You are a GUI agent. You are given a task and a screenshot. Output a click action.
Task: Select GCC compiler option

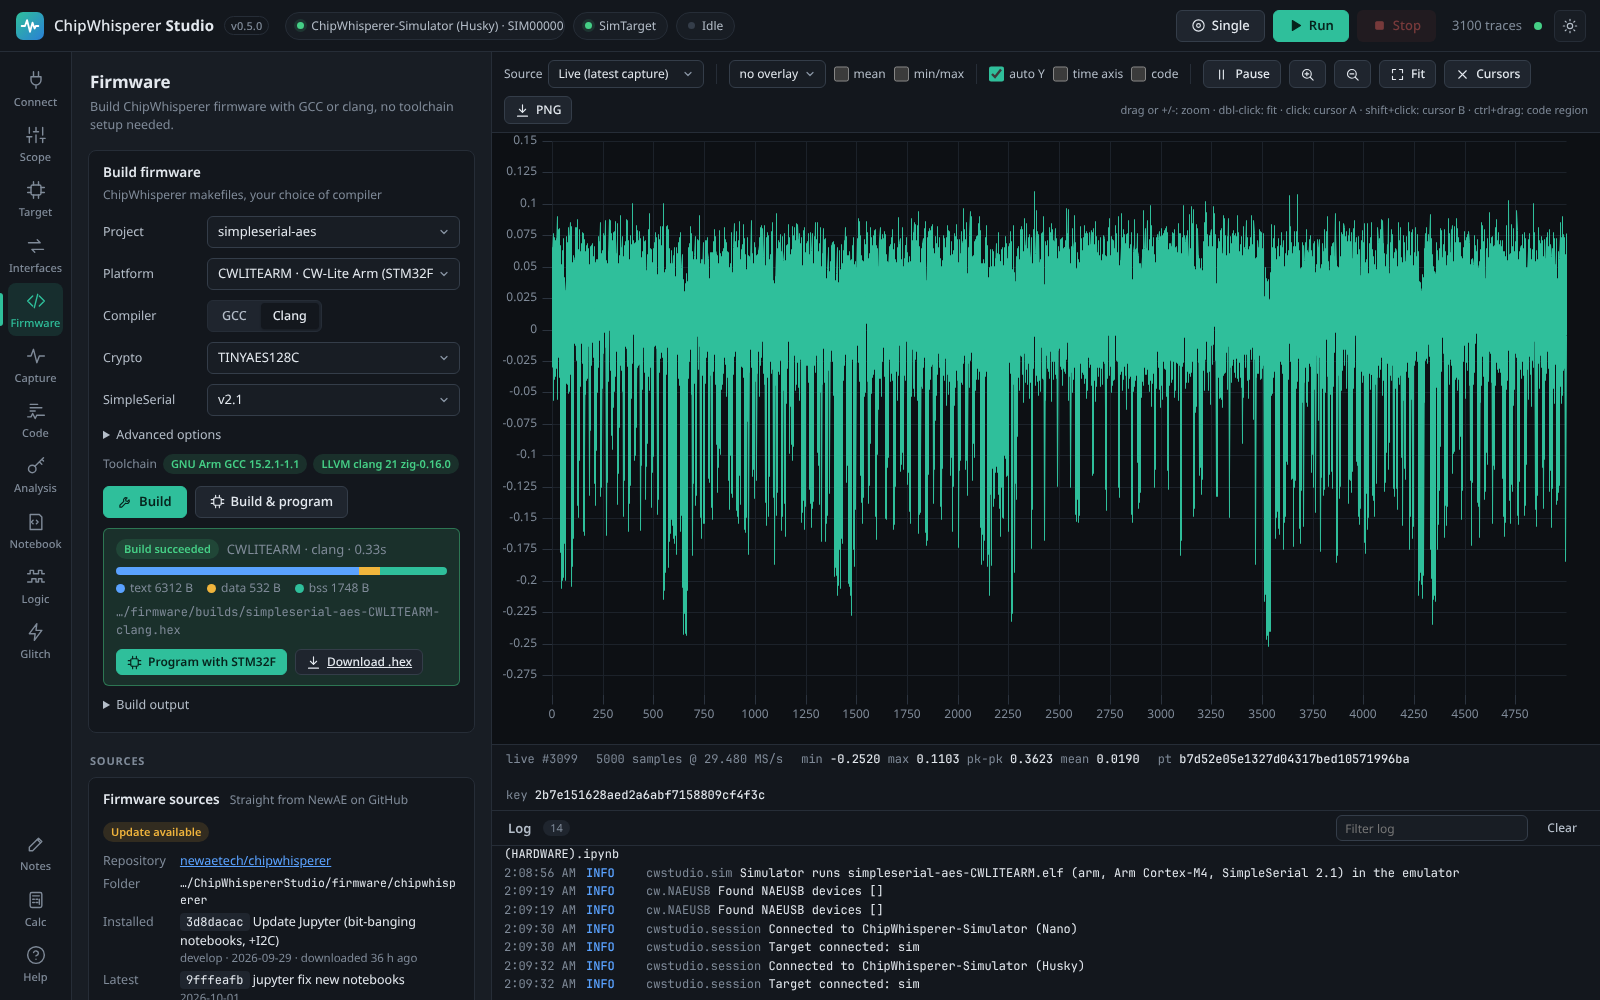[x=234, y=316]
